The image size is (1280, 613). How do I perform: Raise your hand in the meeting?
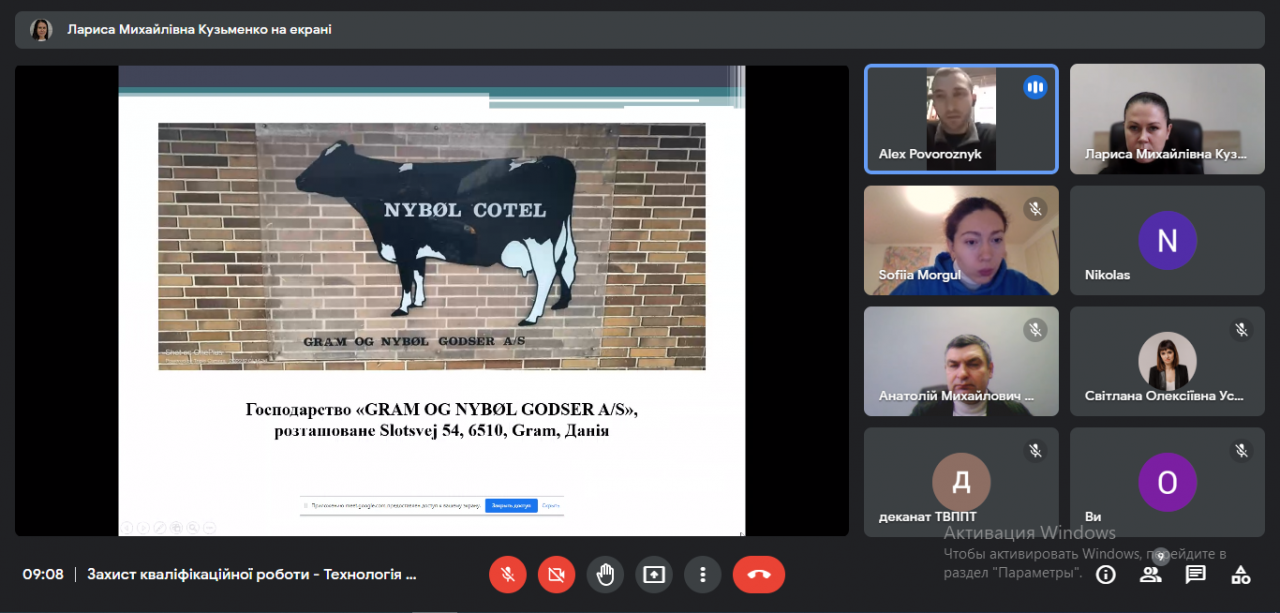click(x=605, y=574)
